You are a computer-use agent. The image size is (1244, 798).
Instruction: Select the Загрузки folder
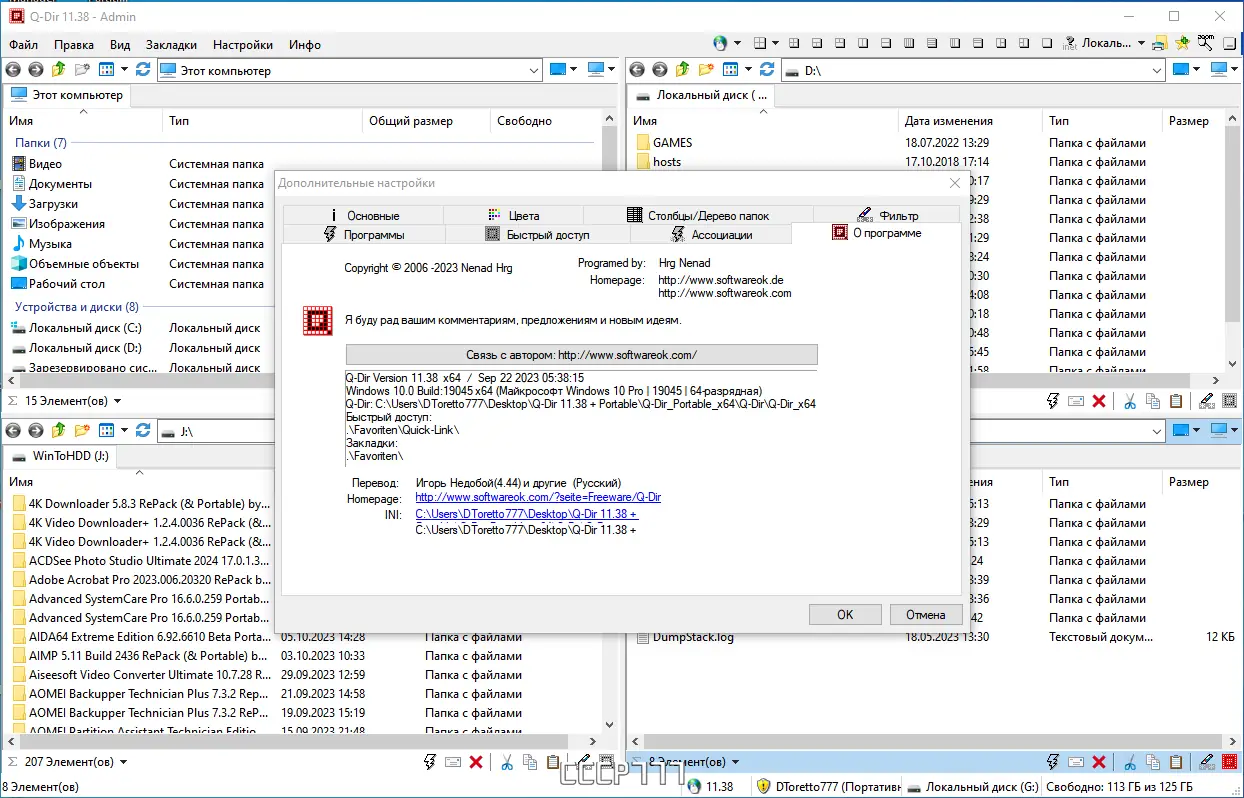point(53,204)
